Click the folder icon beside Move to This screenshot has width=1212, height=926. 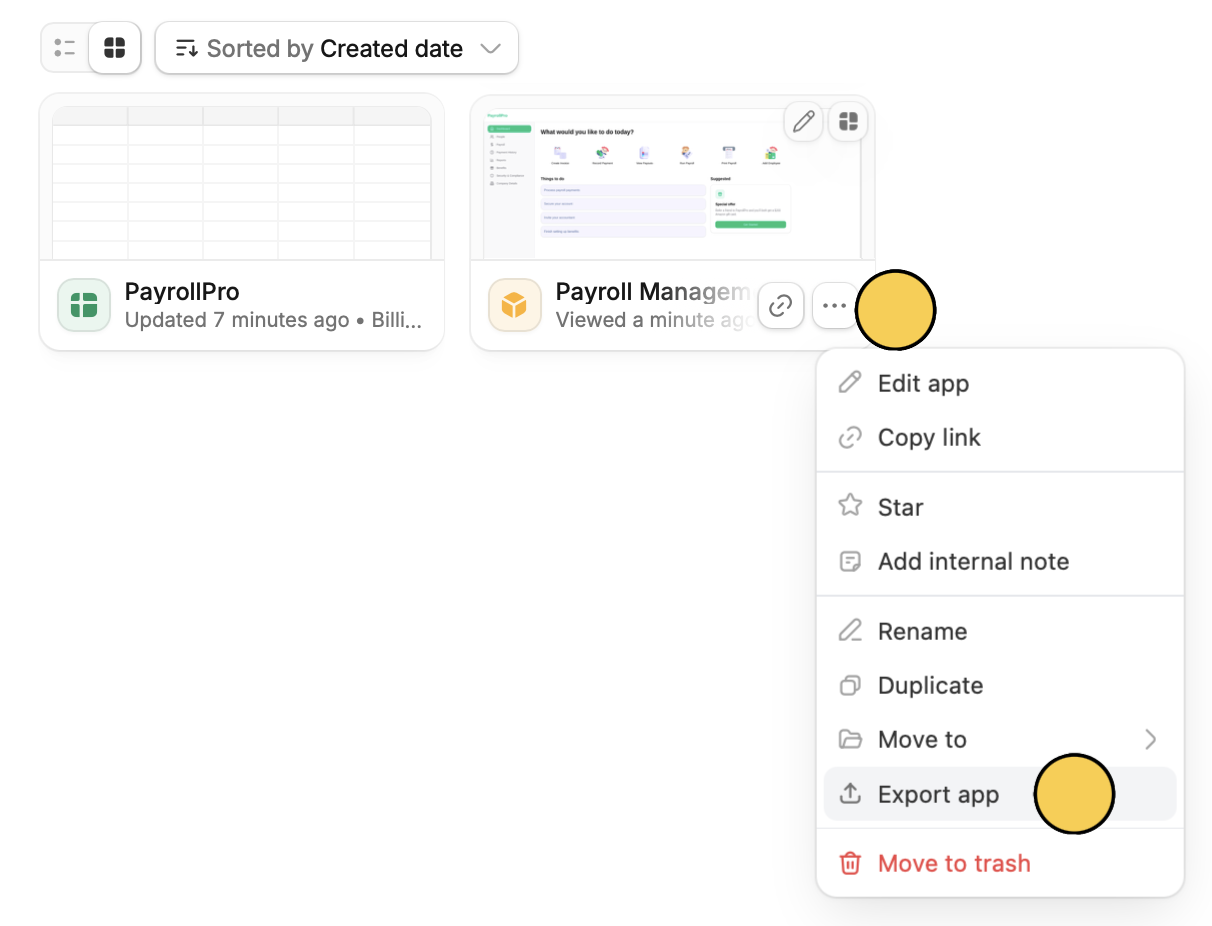(850, 739)
